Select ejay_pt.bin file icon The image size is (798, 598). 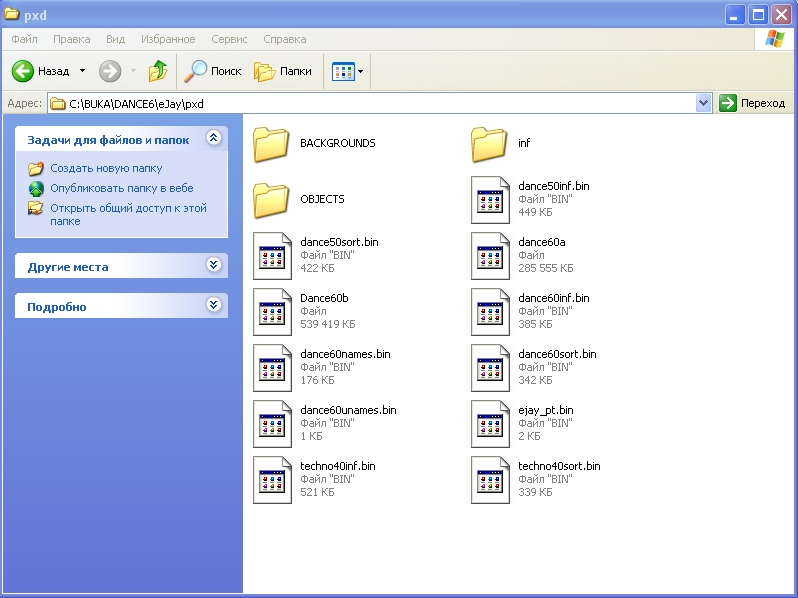point(490,424)
